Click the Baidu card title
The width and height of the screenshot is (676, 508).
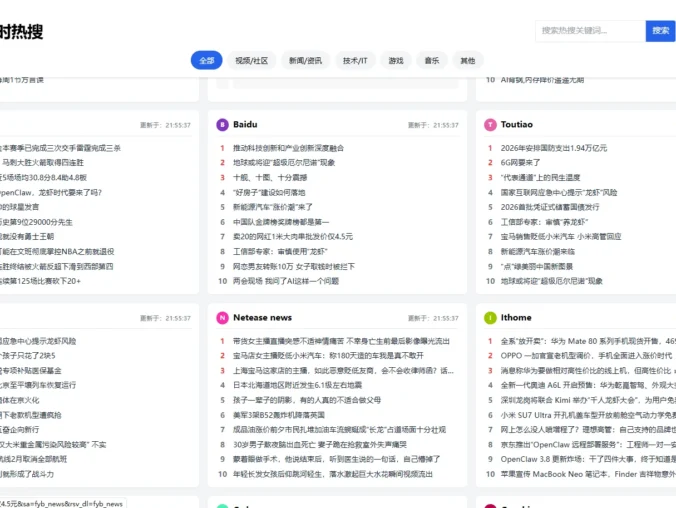click(245, 125)
